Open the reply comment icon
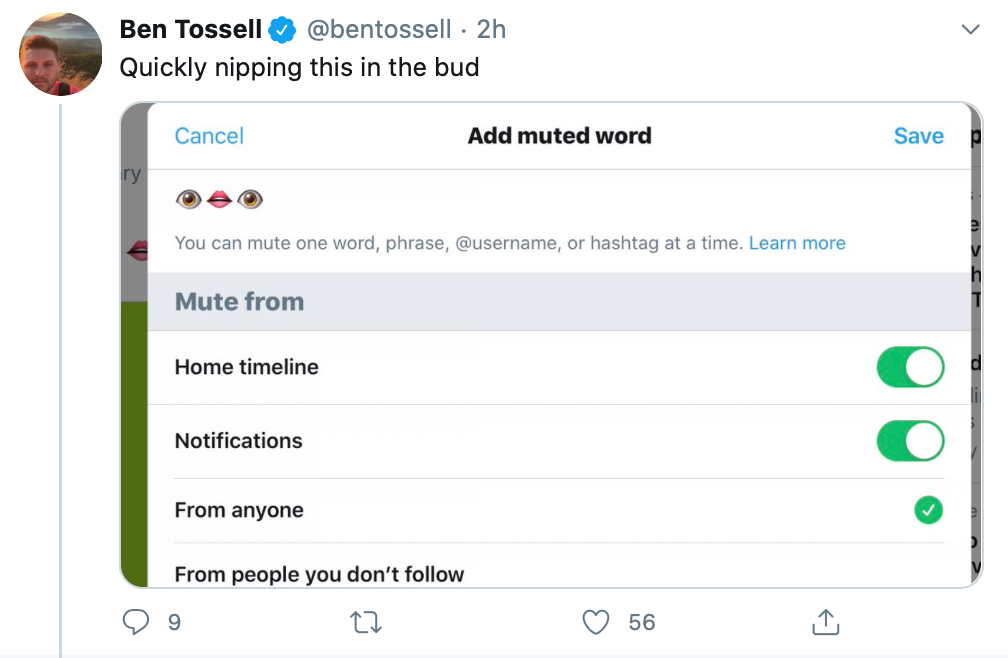 pyautogui.click(x=136, y=621)
